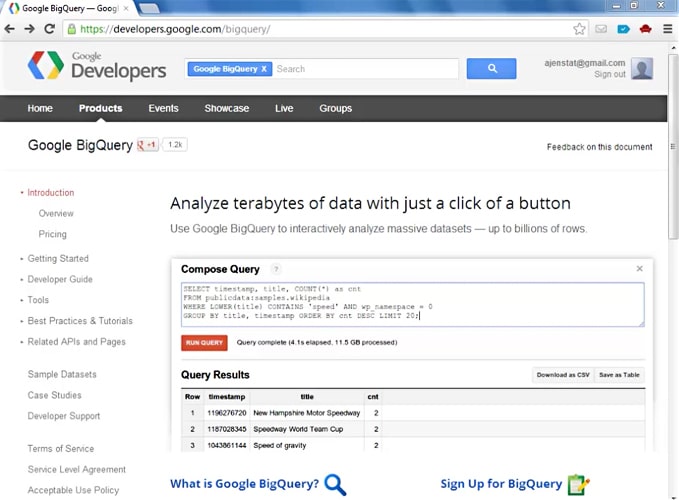Image resolution: width=679 pixels, height=500 pixels.
Task: Click the blue search magnifier button
Action: tap(491, 68)
